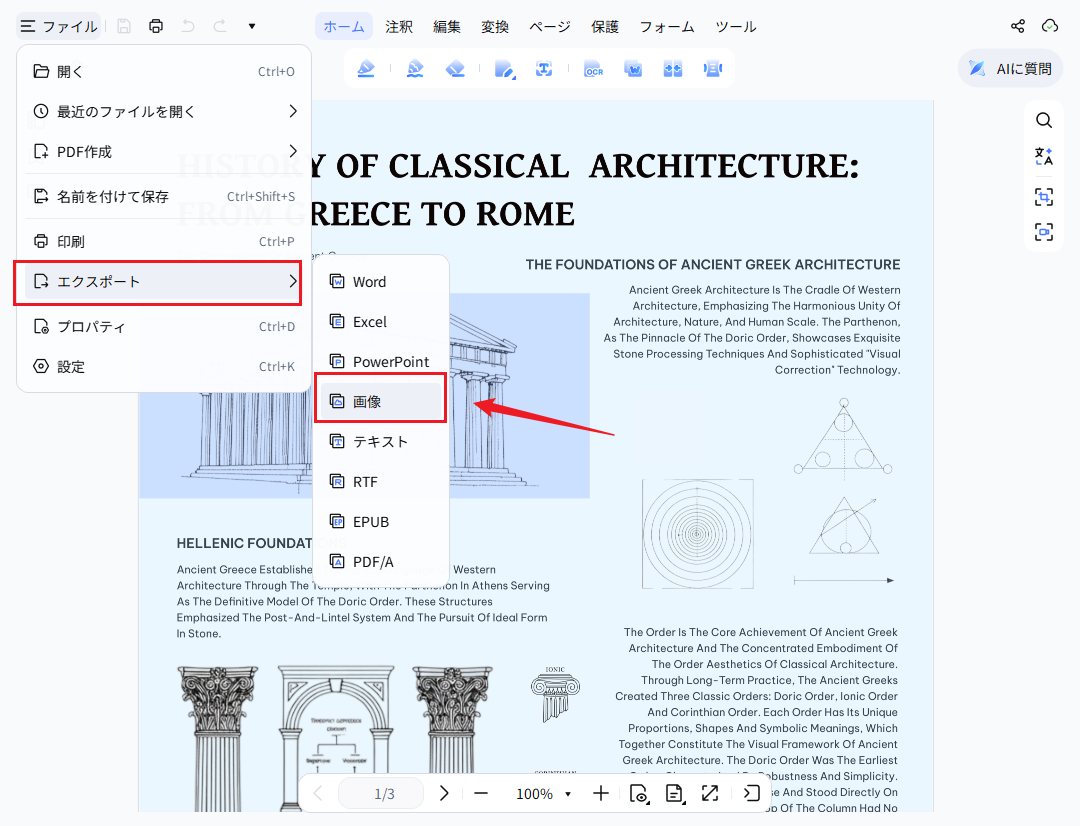Click the redo arrow icon
The image size is (1080, 826).
220,26
